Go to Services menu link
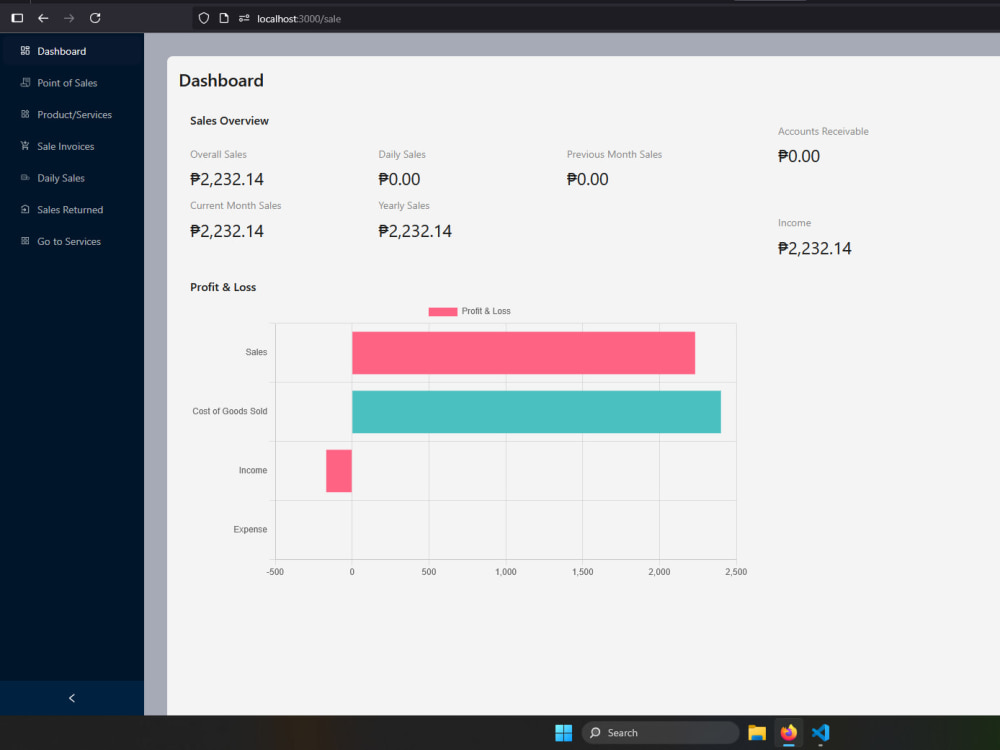Image resolution: width=1000 pixels, height=750 pixels. 72,242
